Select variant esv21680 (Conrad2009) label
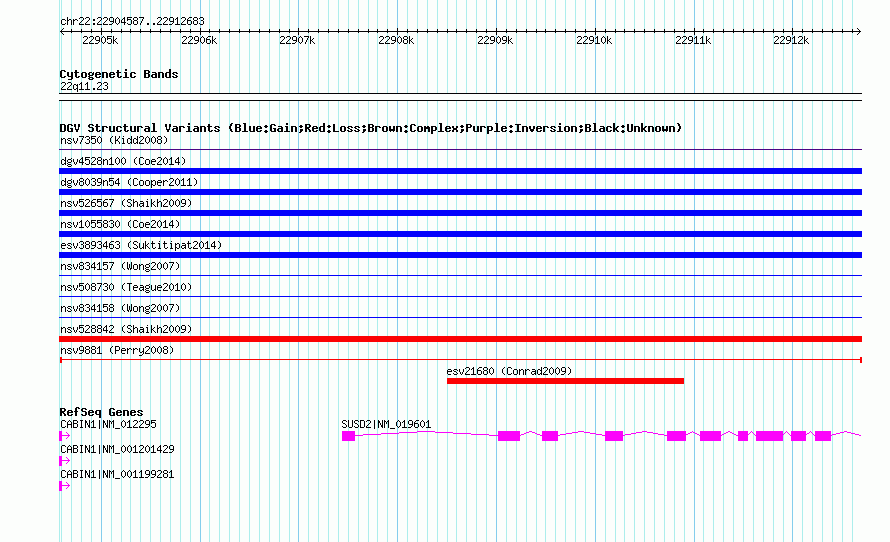Image resolution: width=890 pixels, height=542 pixels. tap(509, 371)
